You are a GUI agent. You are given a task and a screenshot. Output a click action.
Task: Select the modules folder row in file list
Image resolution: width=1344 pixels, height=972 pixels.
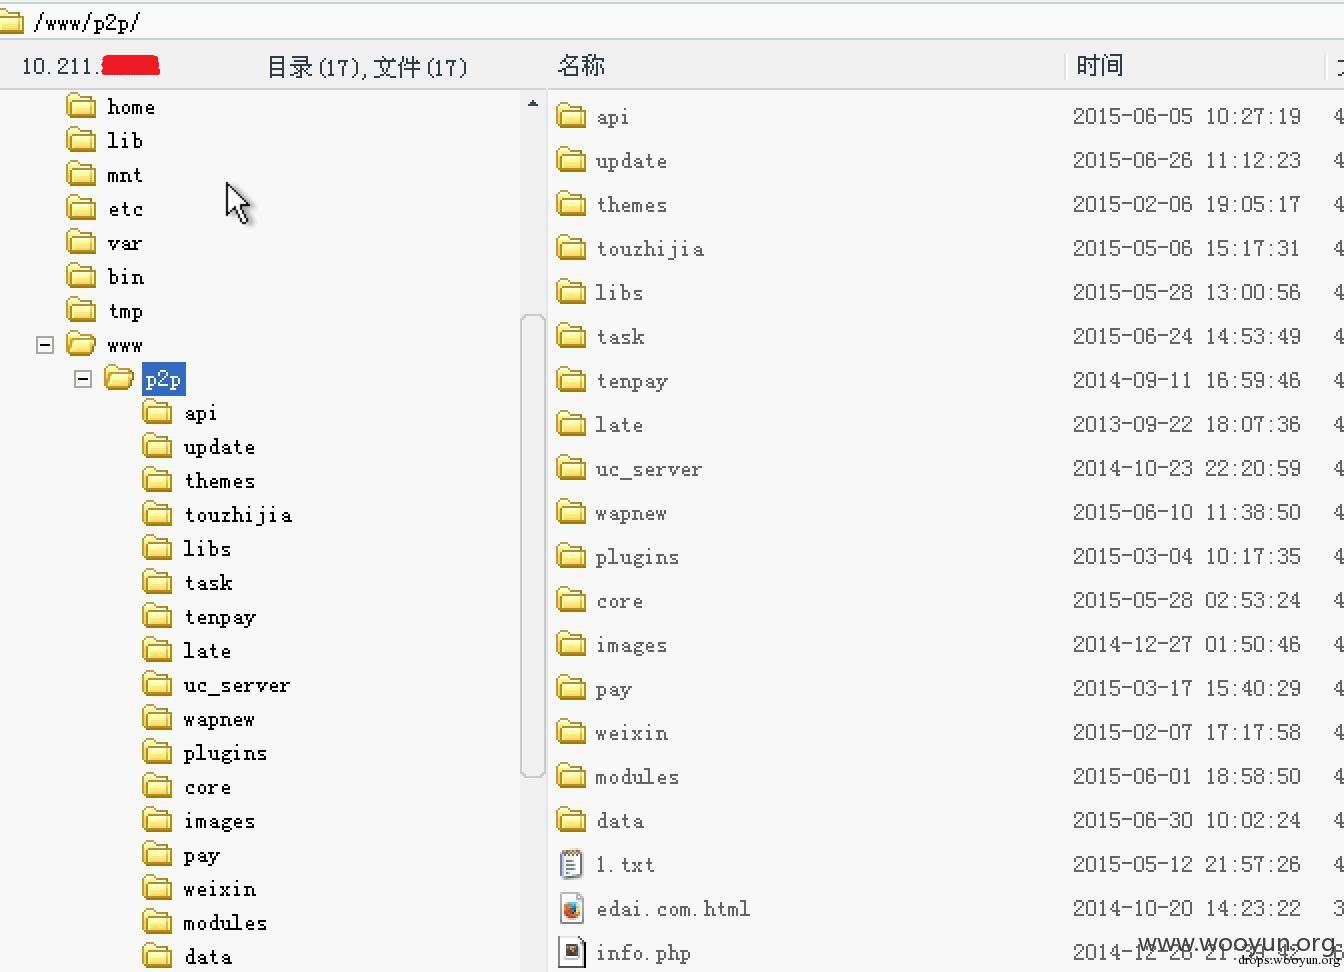coord(637,777)
